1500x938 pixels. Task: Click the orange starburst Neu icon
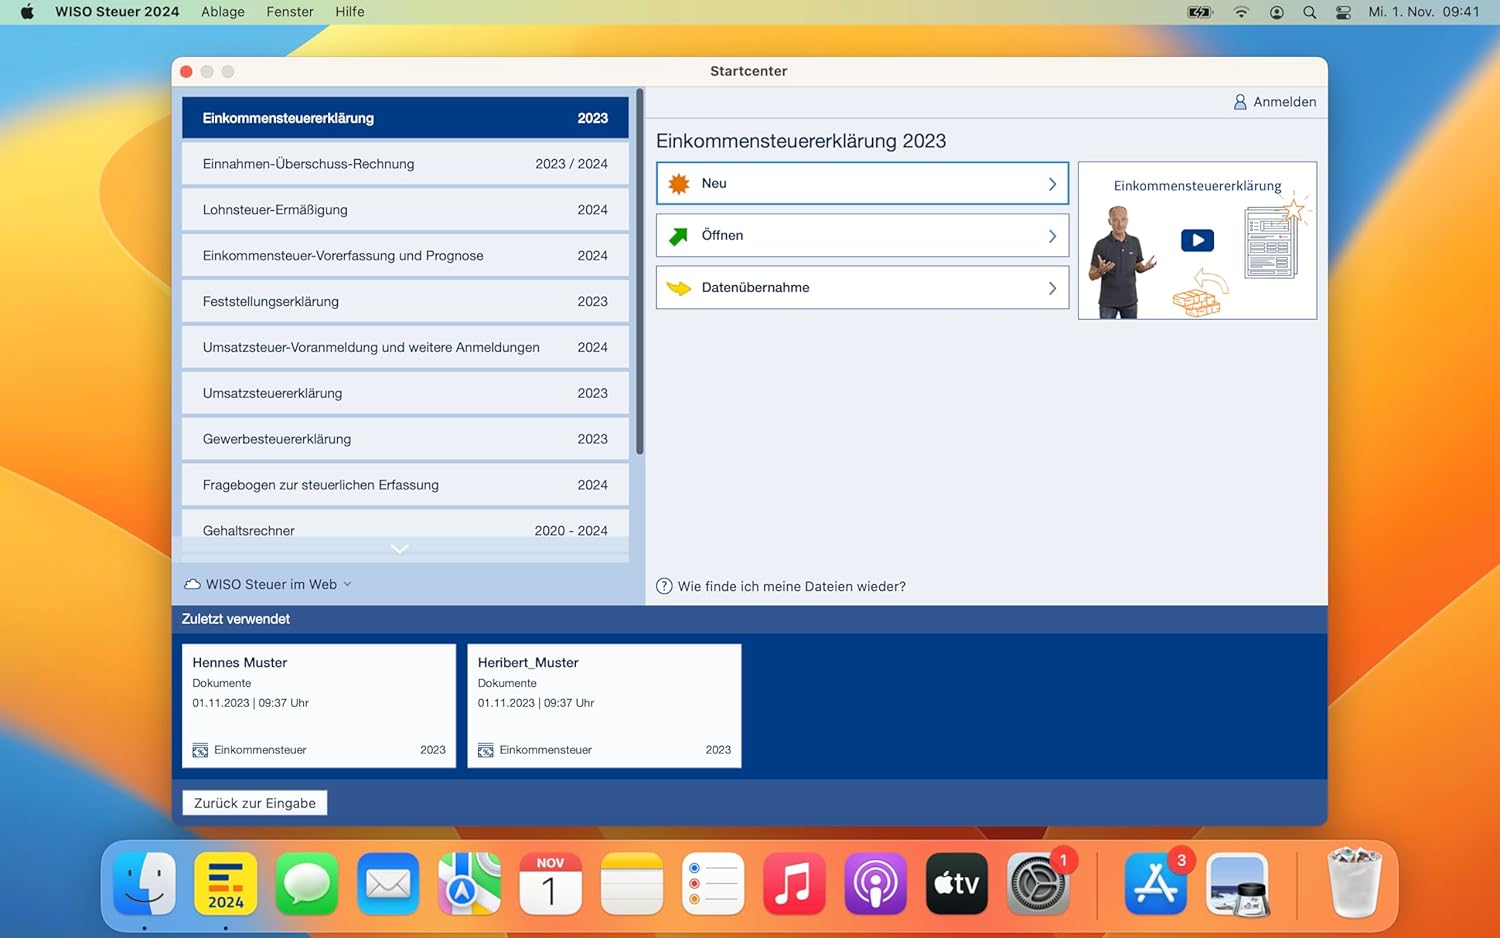(679, 184)
